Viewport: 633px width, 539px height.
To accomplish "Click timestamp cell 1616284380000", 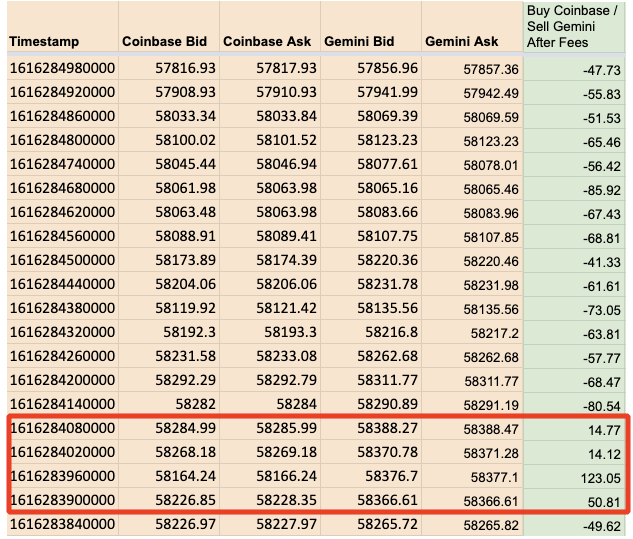I will tap(62, 308).
